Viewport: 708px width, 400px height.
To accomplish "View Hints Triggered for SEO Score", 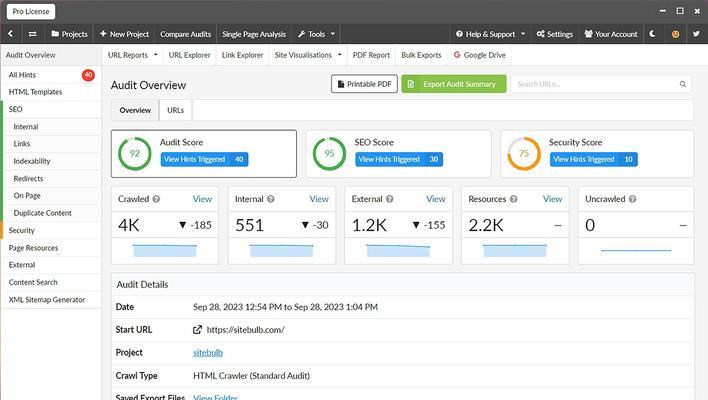I will tap(399, 159).
